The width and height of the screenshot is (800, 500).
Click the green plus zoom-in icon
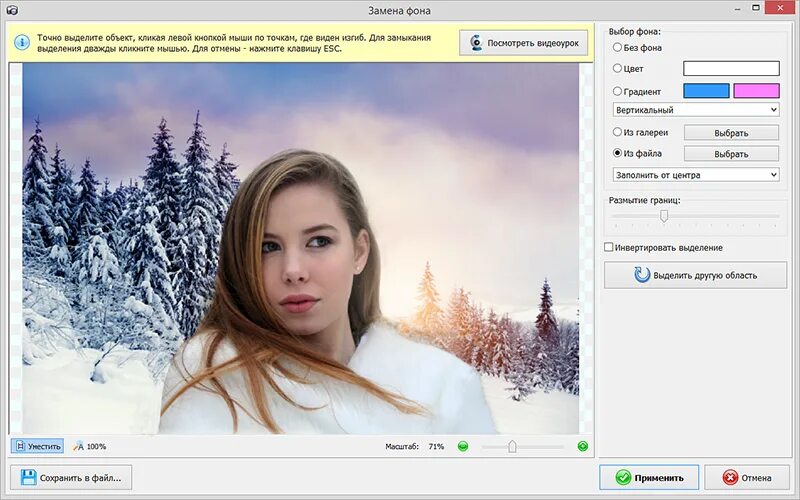click(583, 446)
